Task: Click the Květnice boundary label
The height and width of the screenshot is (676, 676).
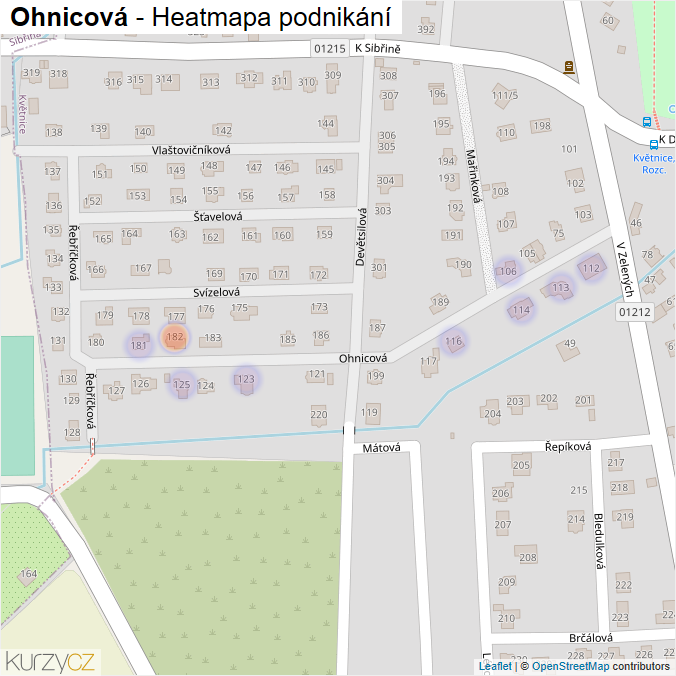Action: pyautogui.click(x=22, y=114)
